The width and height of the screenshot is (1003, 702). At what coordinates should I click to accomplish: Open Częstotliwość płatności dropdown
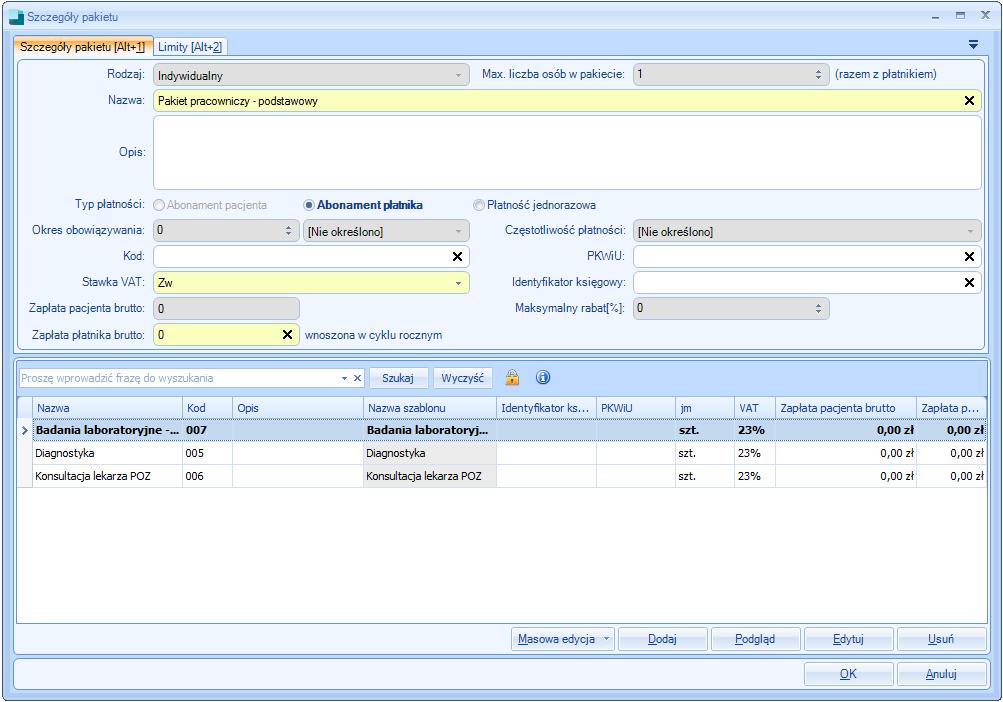point(970,232)
